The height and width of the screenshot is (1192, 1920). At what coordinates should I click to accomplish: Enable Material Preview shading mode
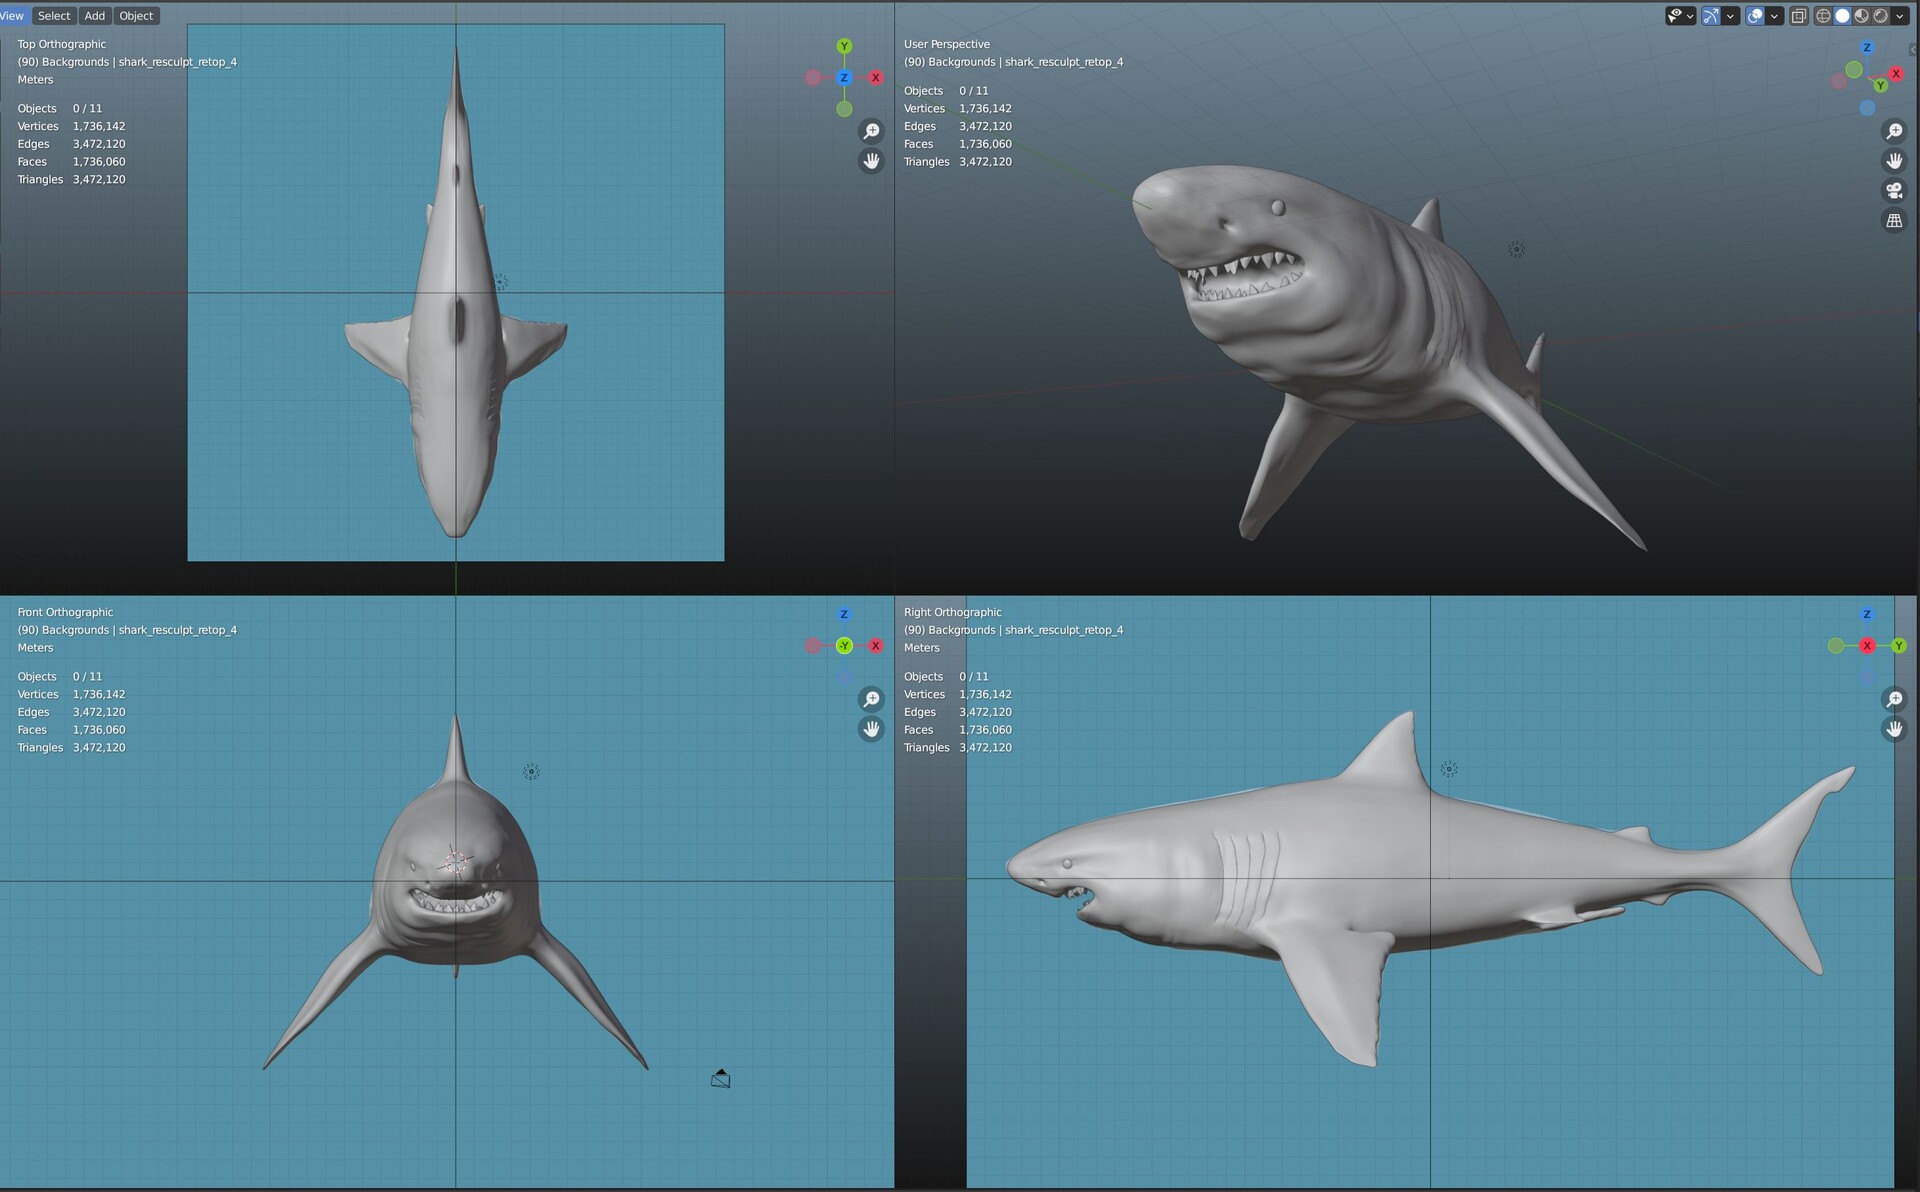(1863, 15)
